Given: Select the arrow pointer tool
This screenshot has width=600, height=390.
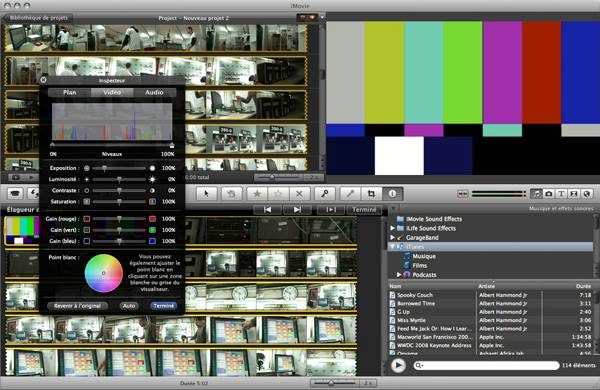Looking at the screenshot, I should 207,194.
